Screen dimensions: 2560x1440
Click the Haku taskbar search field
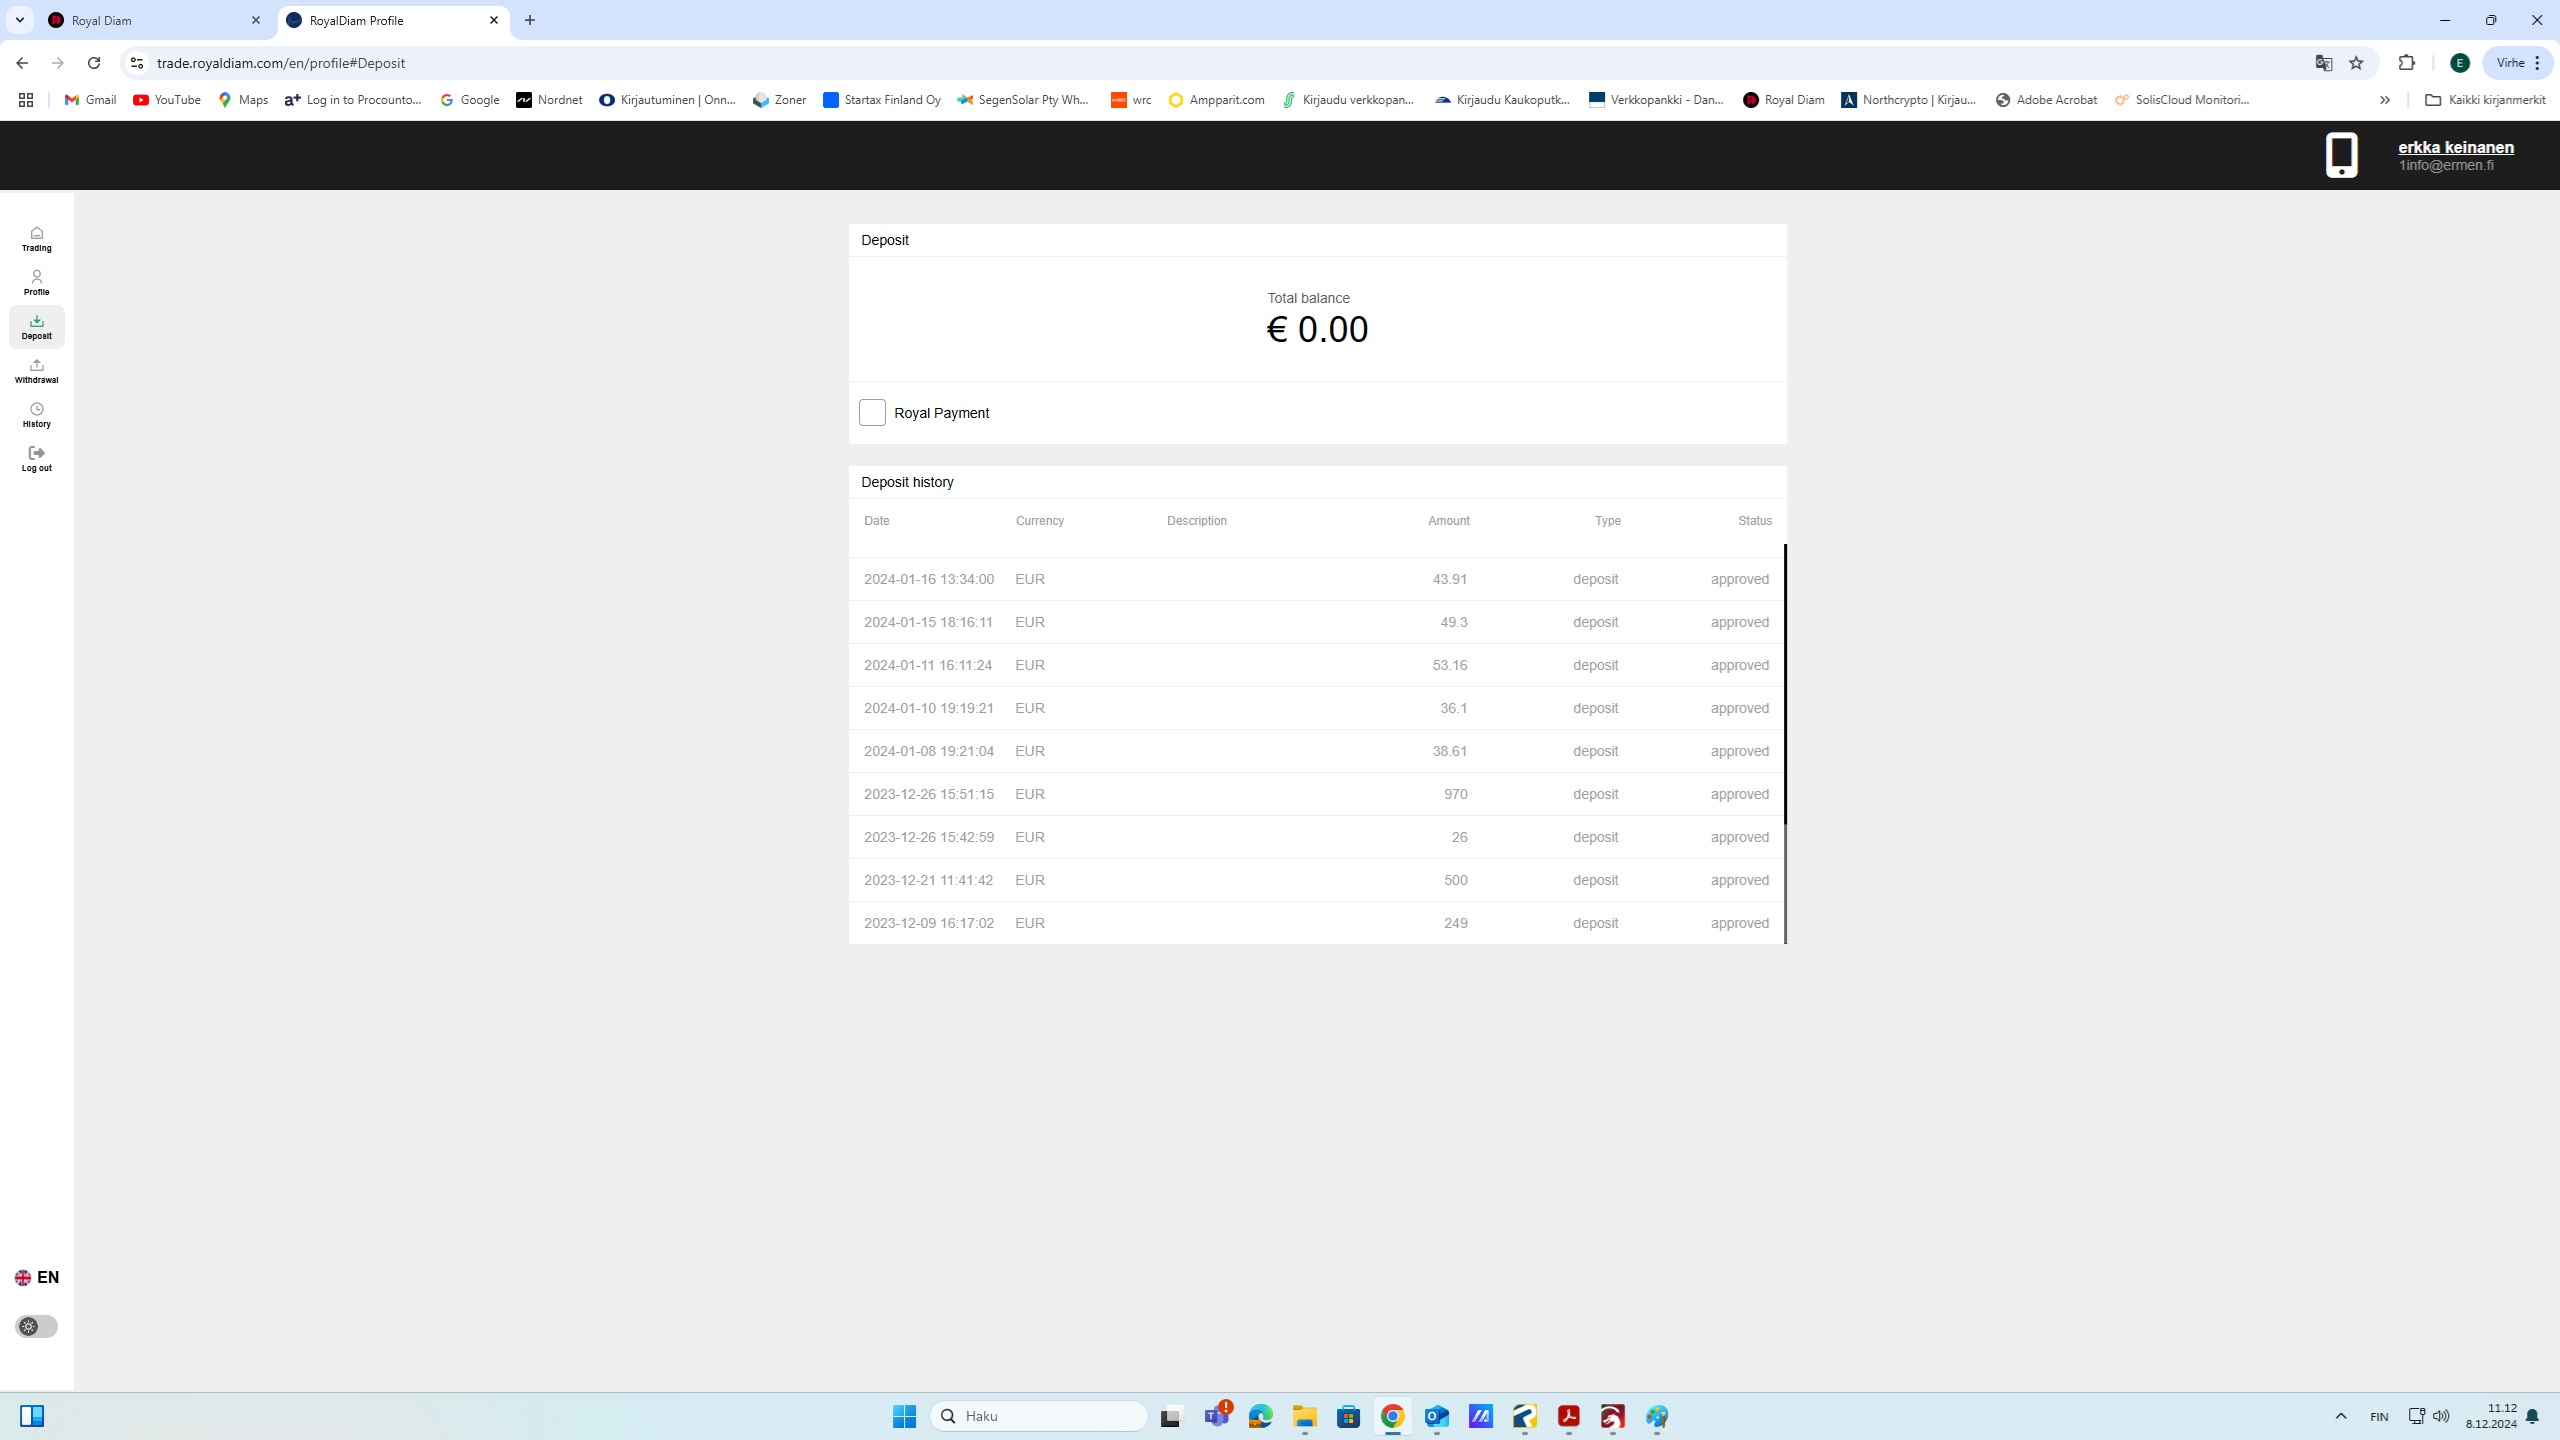pyautogui.click(x=1040, y=1416)
